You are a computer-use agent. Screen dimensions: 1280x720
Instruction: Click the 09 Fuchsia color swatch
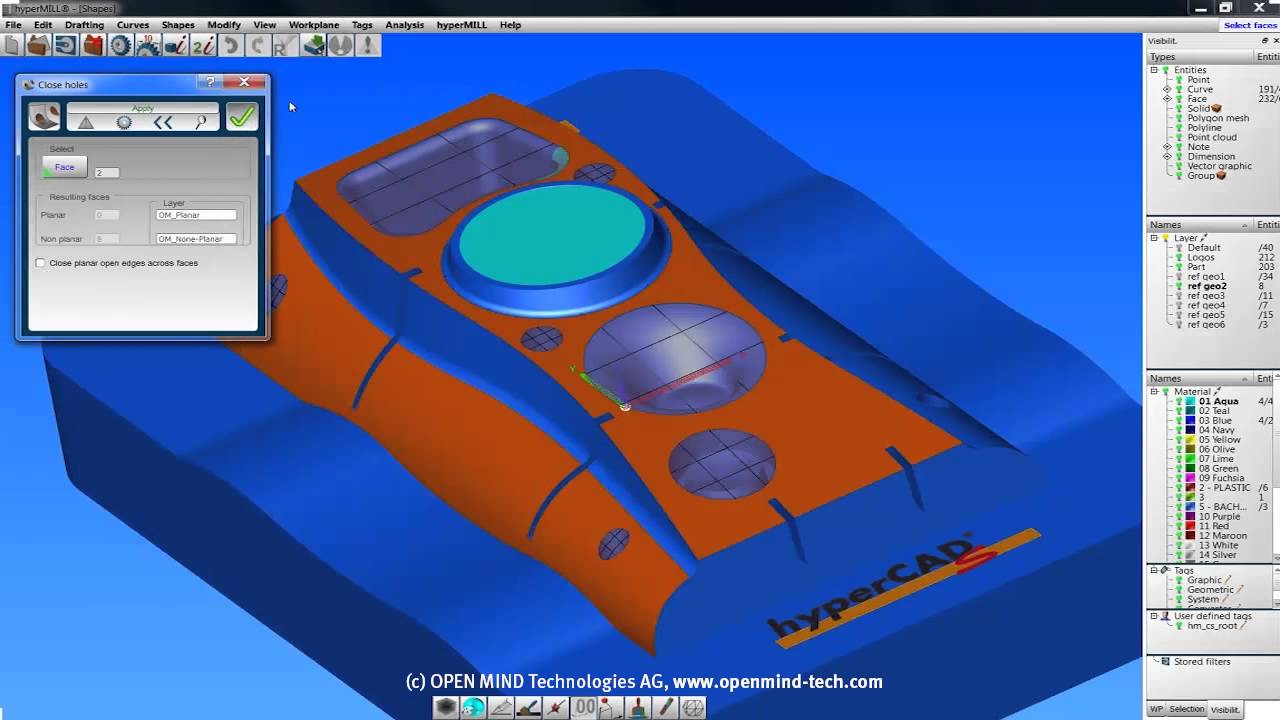(1191, 478)
